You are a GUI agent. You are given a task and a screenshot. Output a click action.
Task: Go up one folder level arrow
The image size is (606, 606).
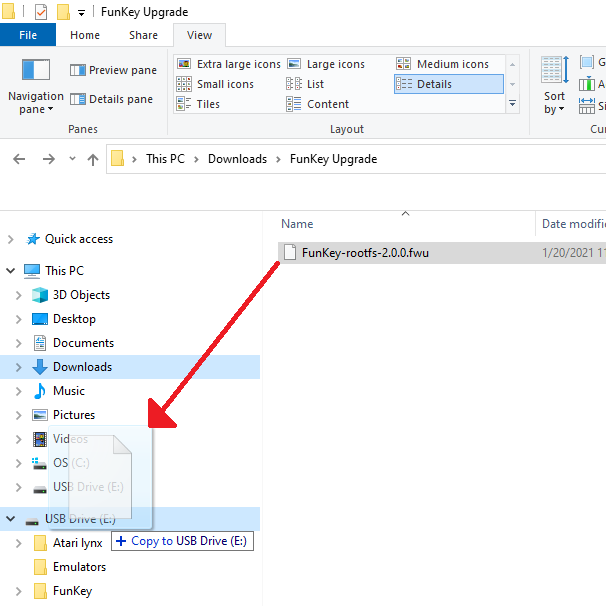[x=93, y=159]
